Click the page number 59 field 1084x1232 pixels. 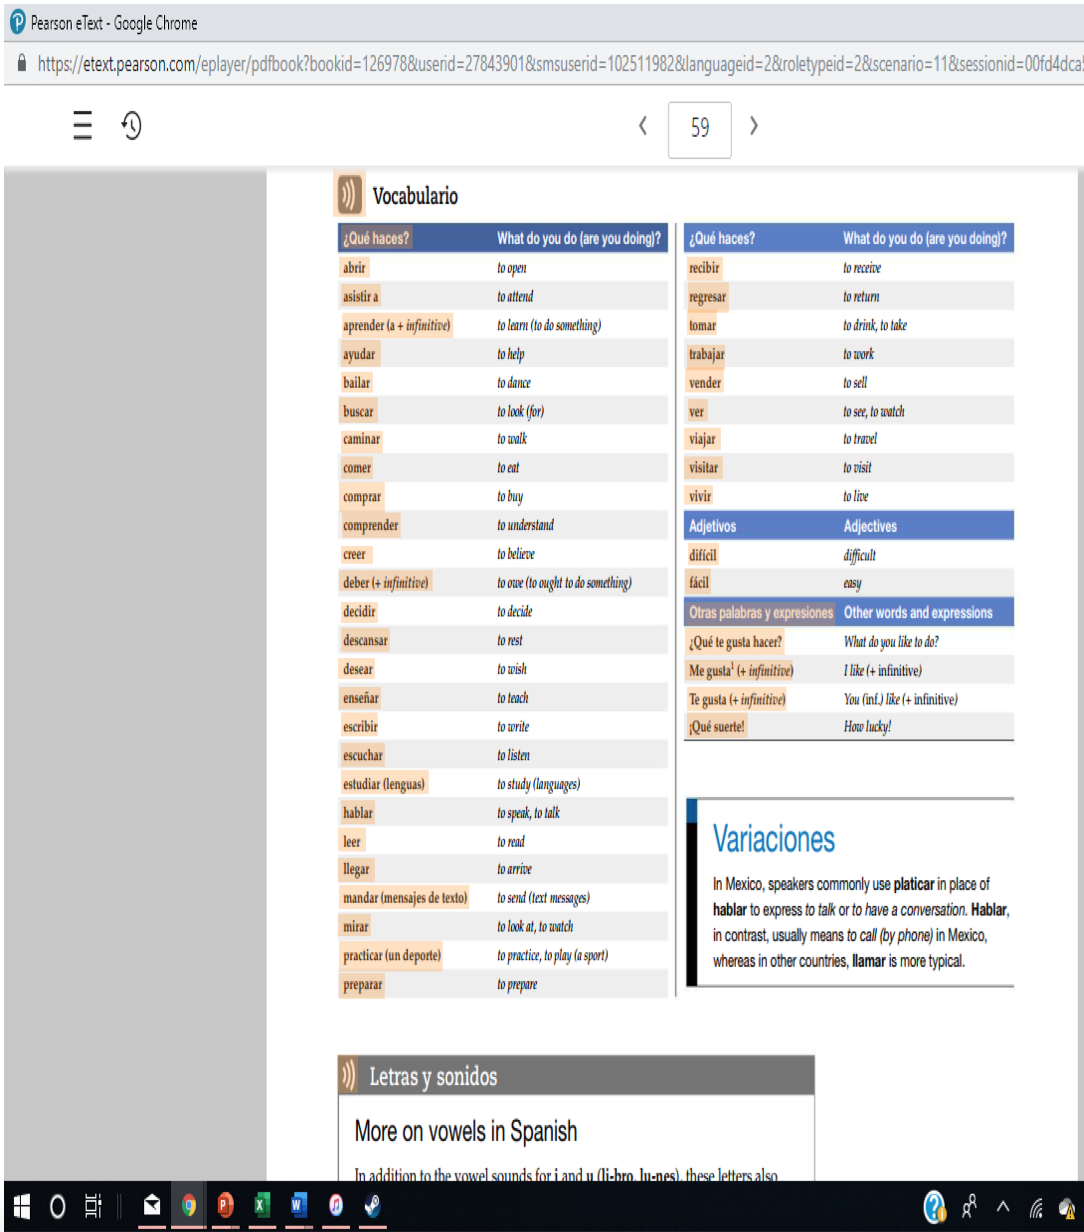pos(699,129)
